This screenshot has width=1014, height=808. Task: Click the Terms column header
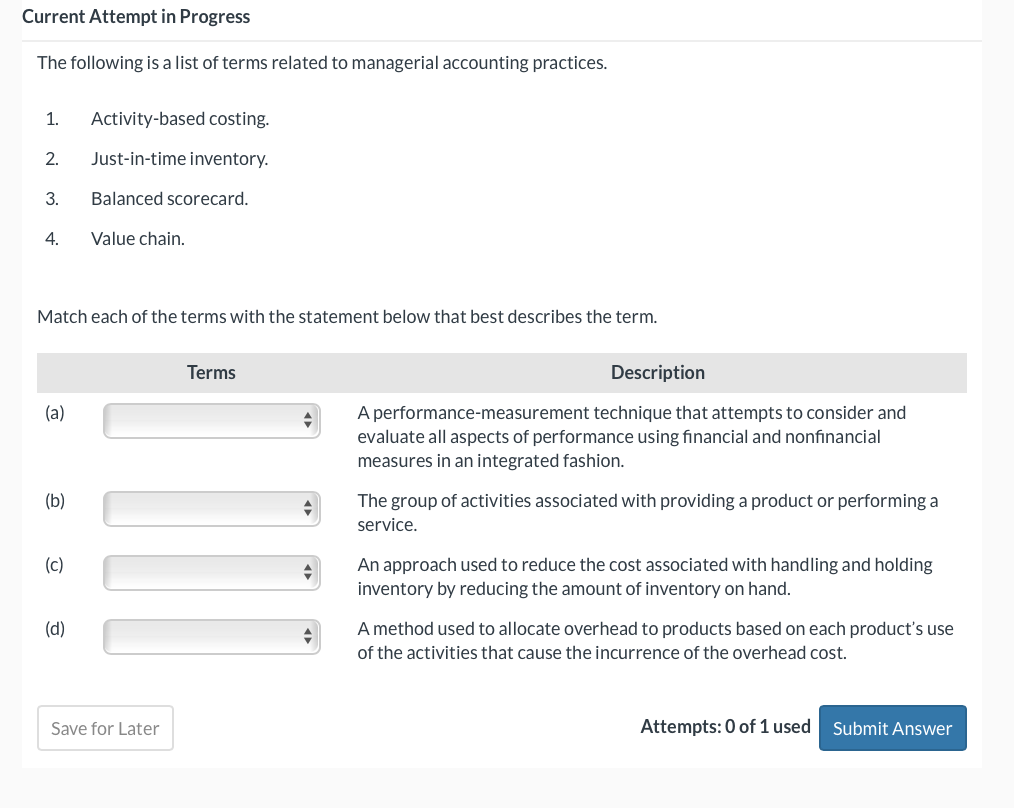click(211, 373)
